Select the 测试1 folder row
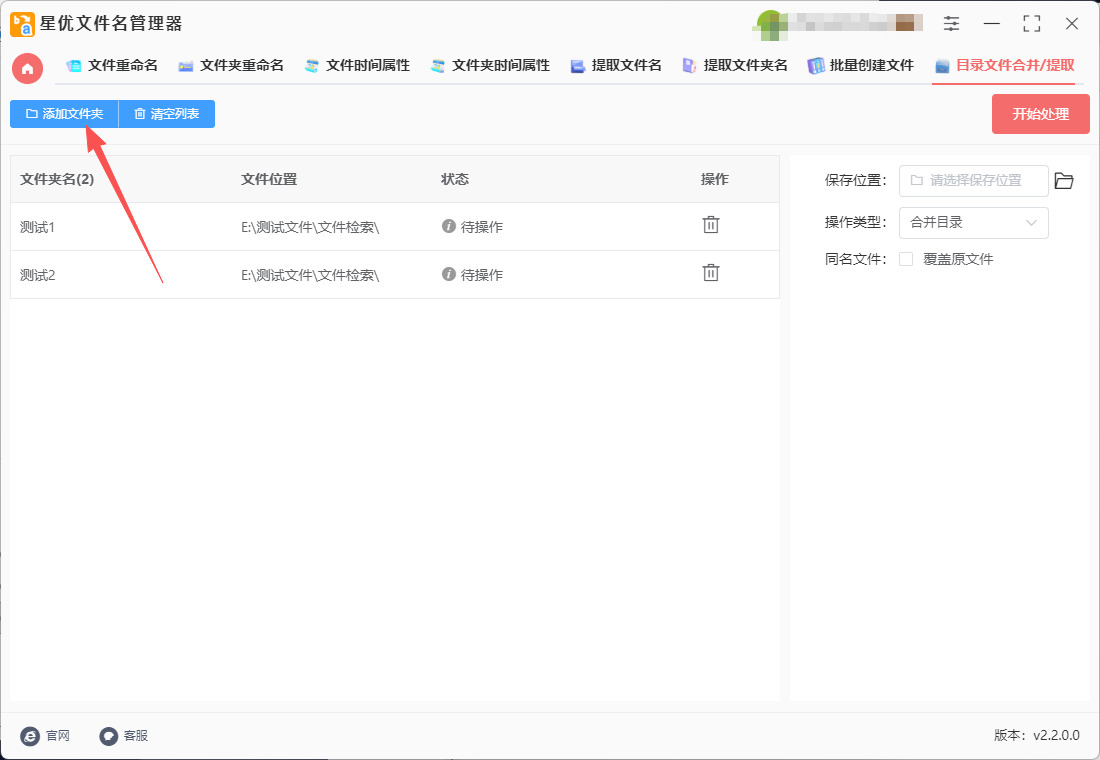 coord(120,227)
